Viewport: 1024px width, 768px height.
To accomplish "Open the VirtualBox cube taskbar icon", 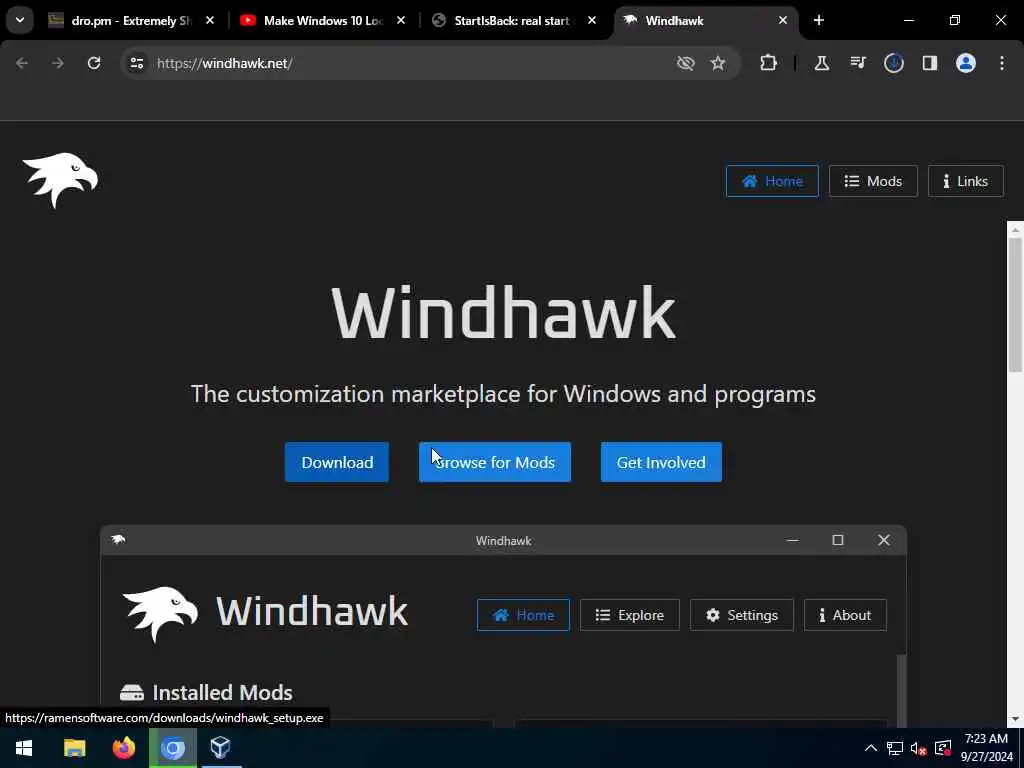I will click(x=221, y=748).
